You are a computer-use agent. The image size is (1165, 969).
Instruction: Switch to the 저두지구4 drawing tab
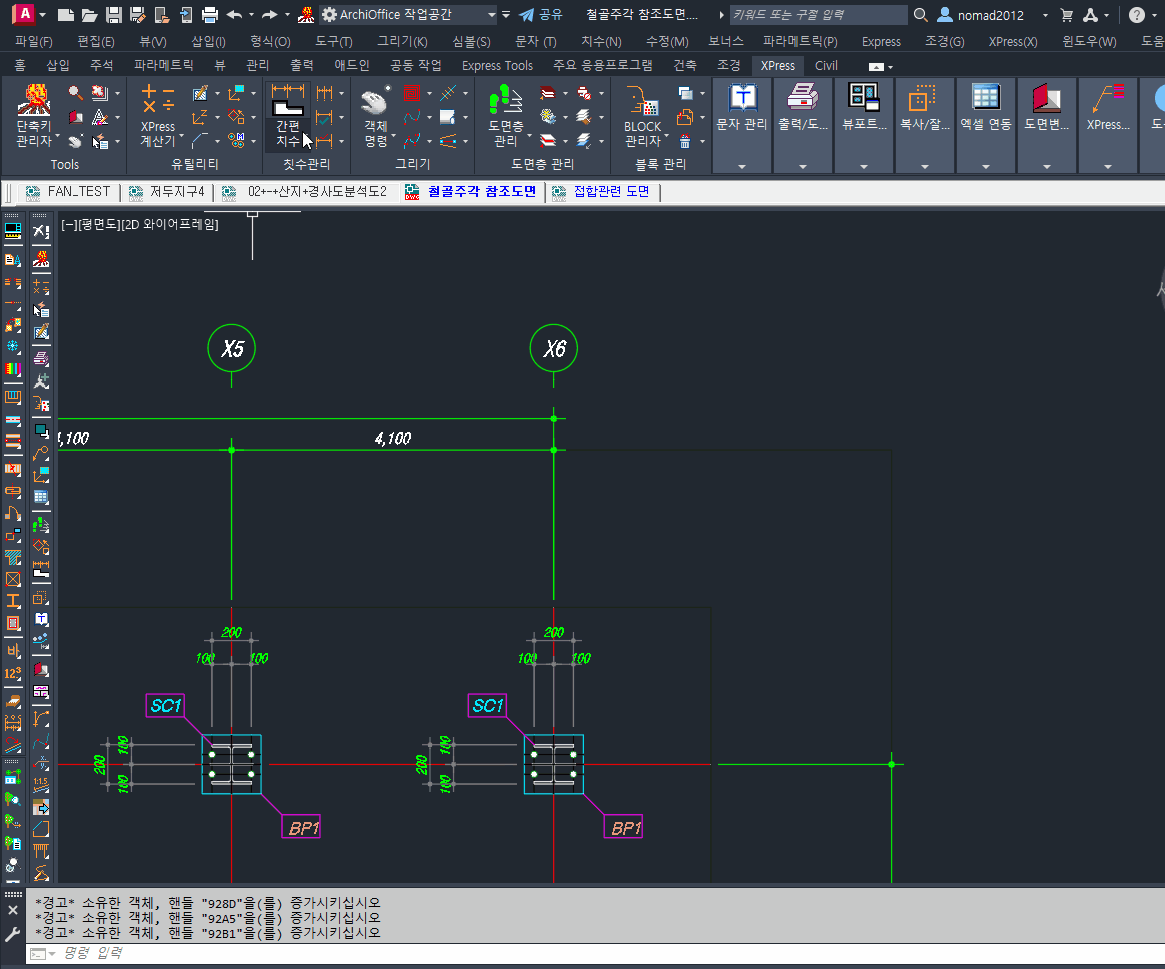point(168,192)
